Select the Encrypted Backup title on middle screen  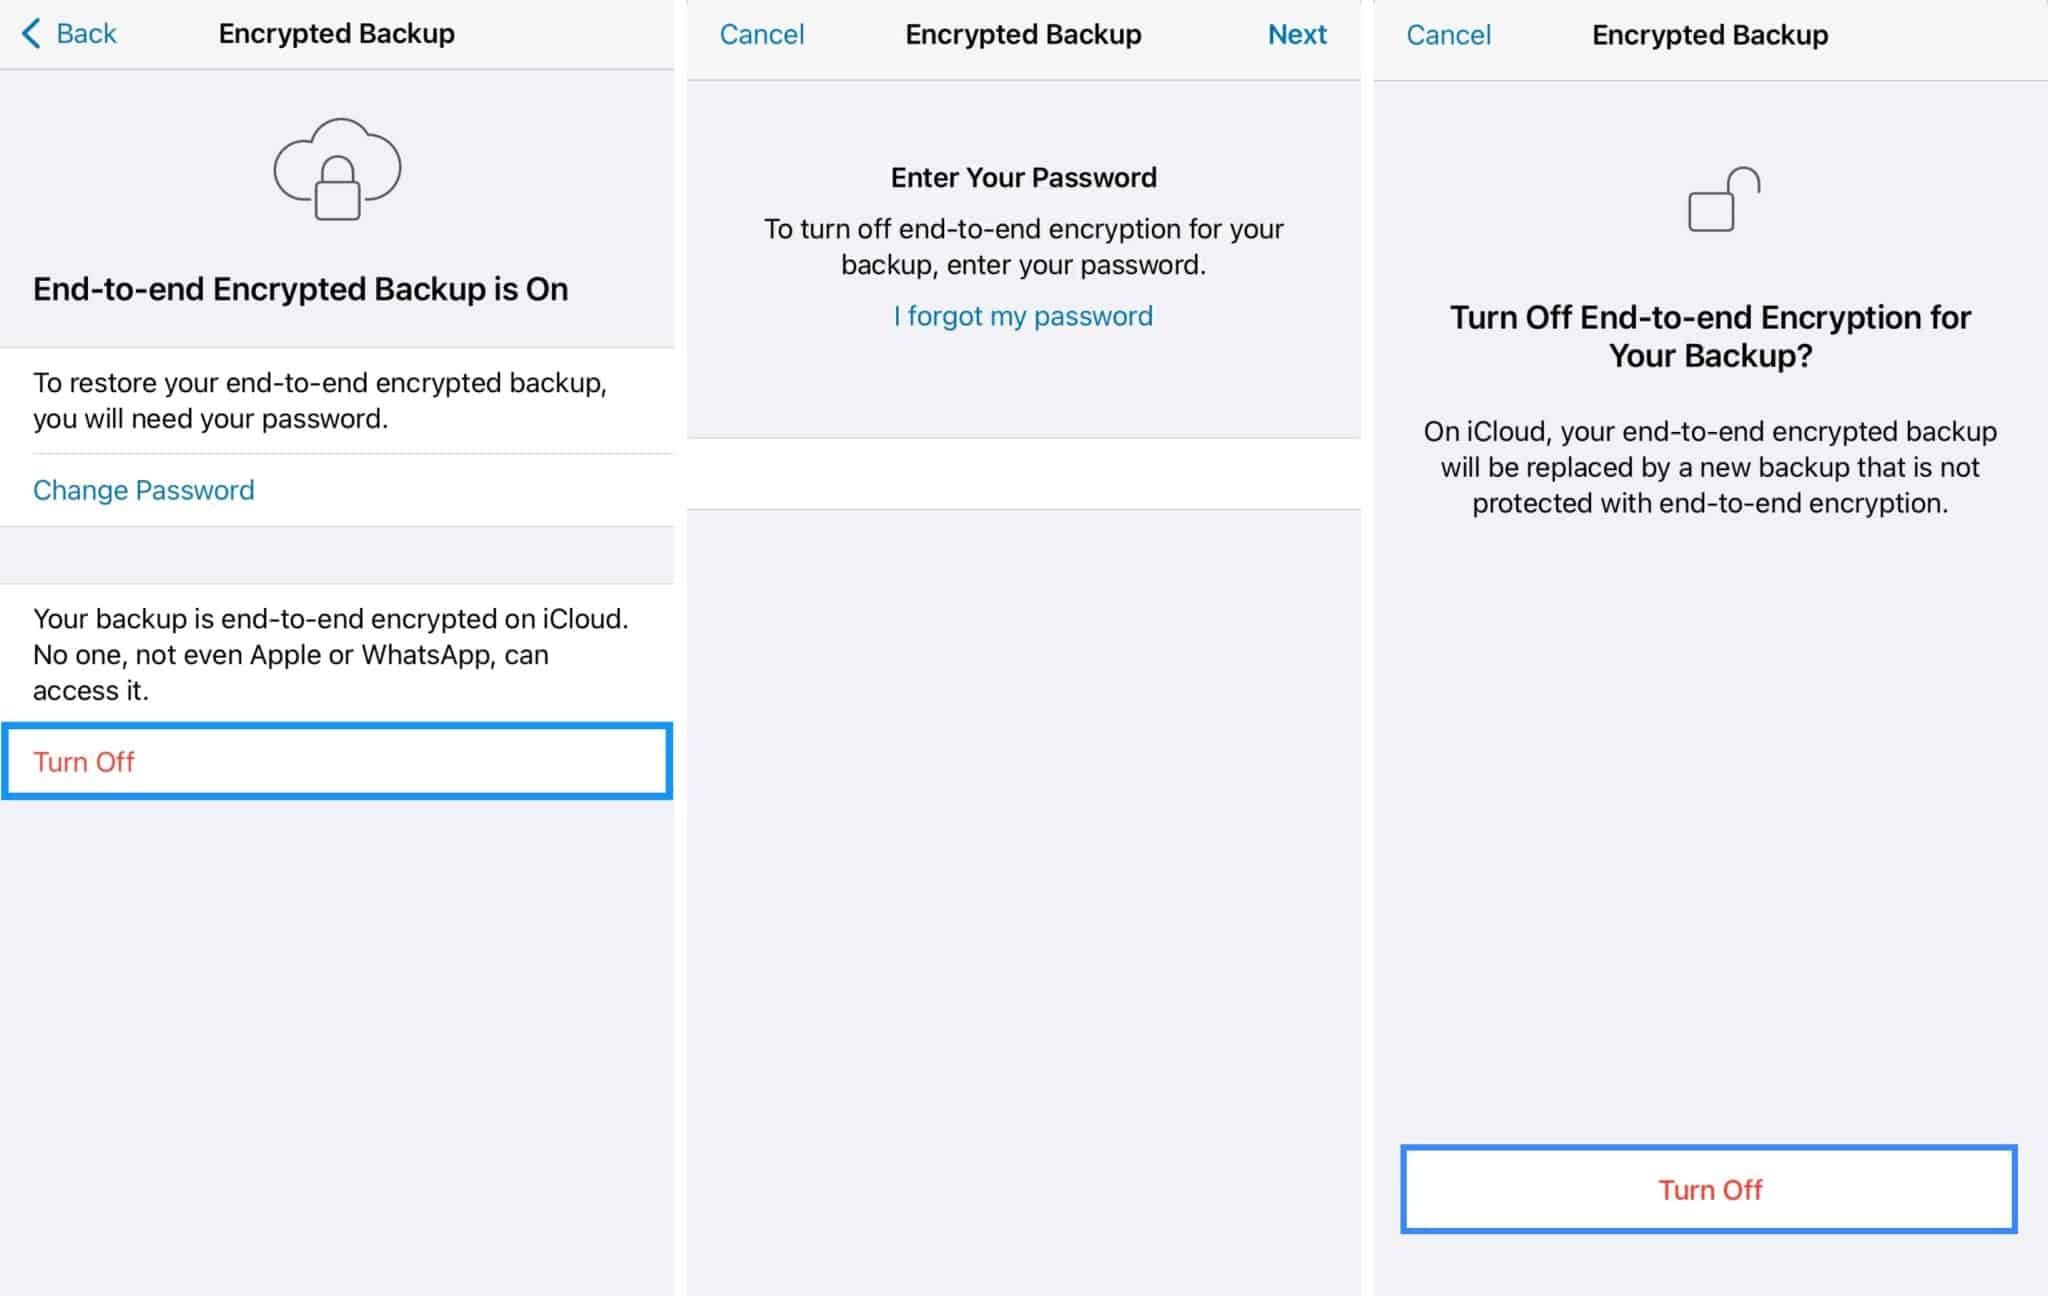1023,34
